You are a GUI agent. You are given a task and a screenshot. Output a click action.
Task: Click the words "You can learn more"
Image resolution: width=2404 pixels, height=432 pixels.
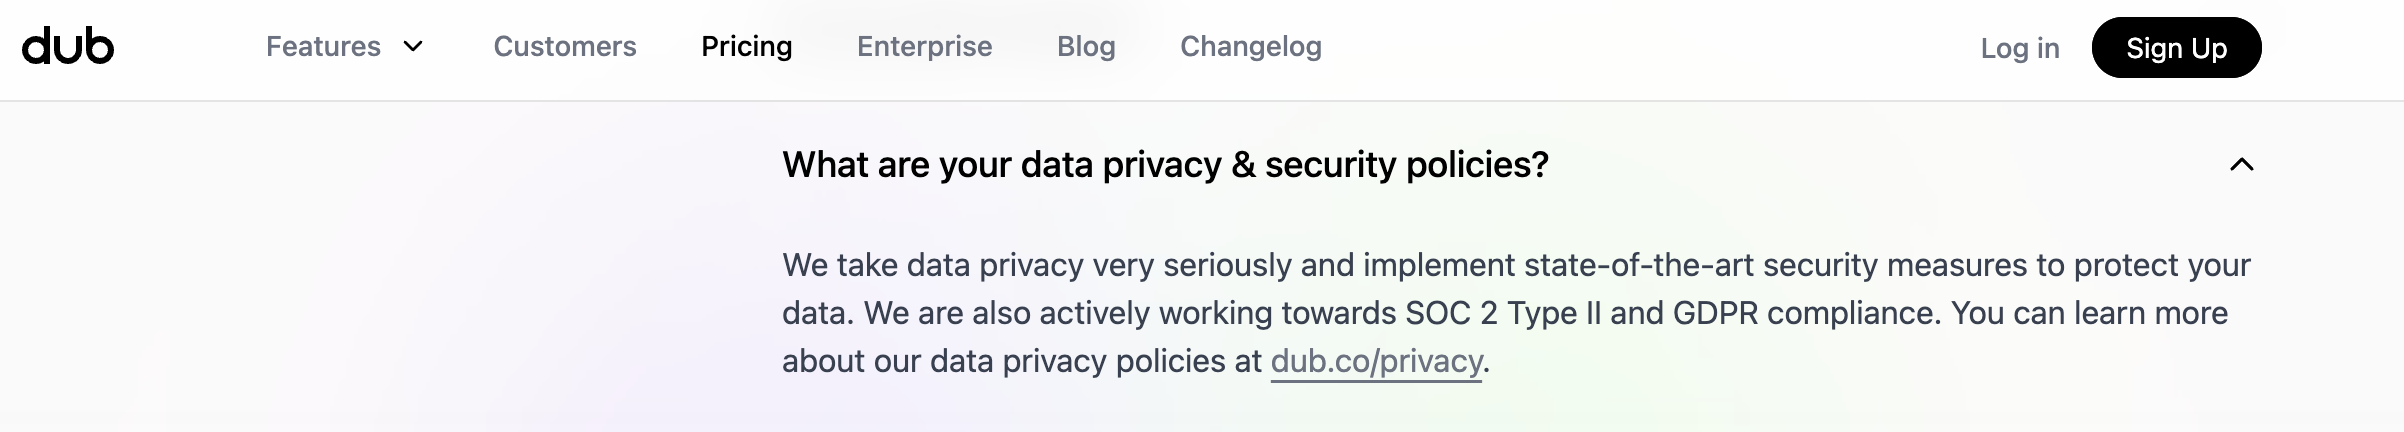[x=2089, y=313]
